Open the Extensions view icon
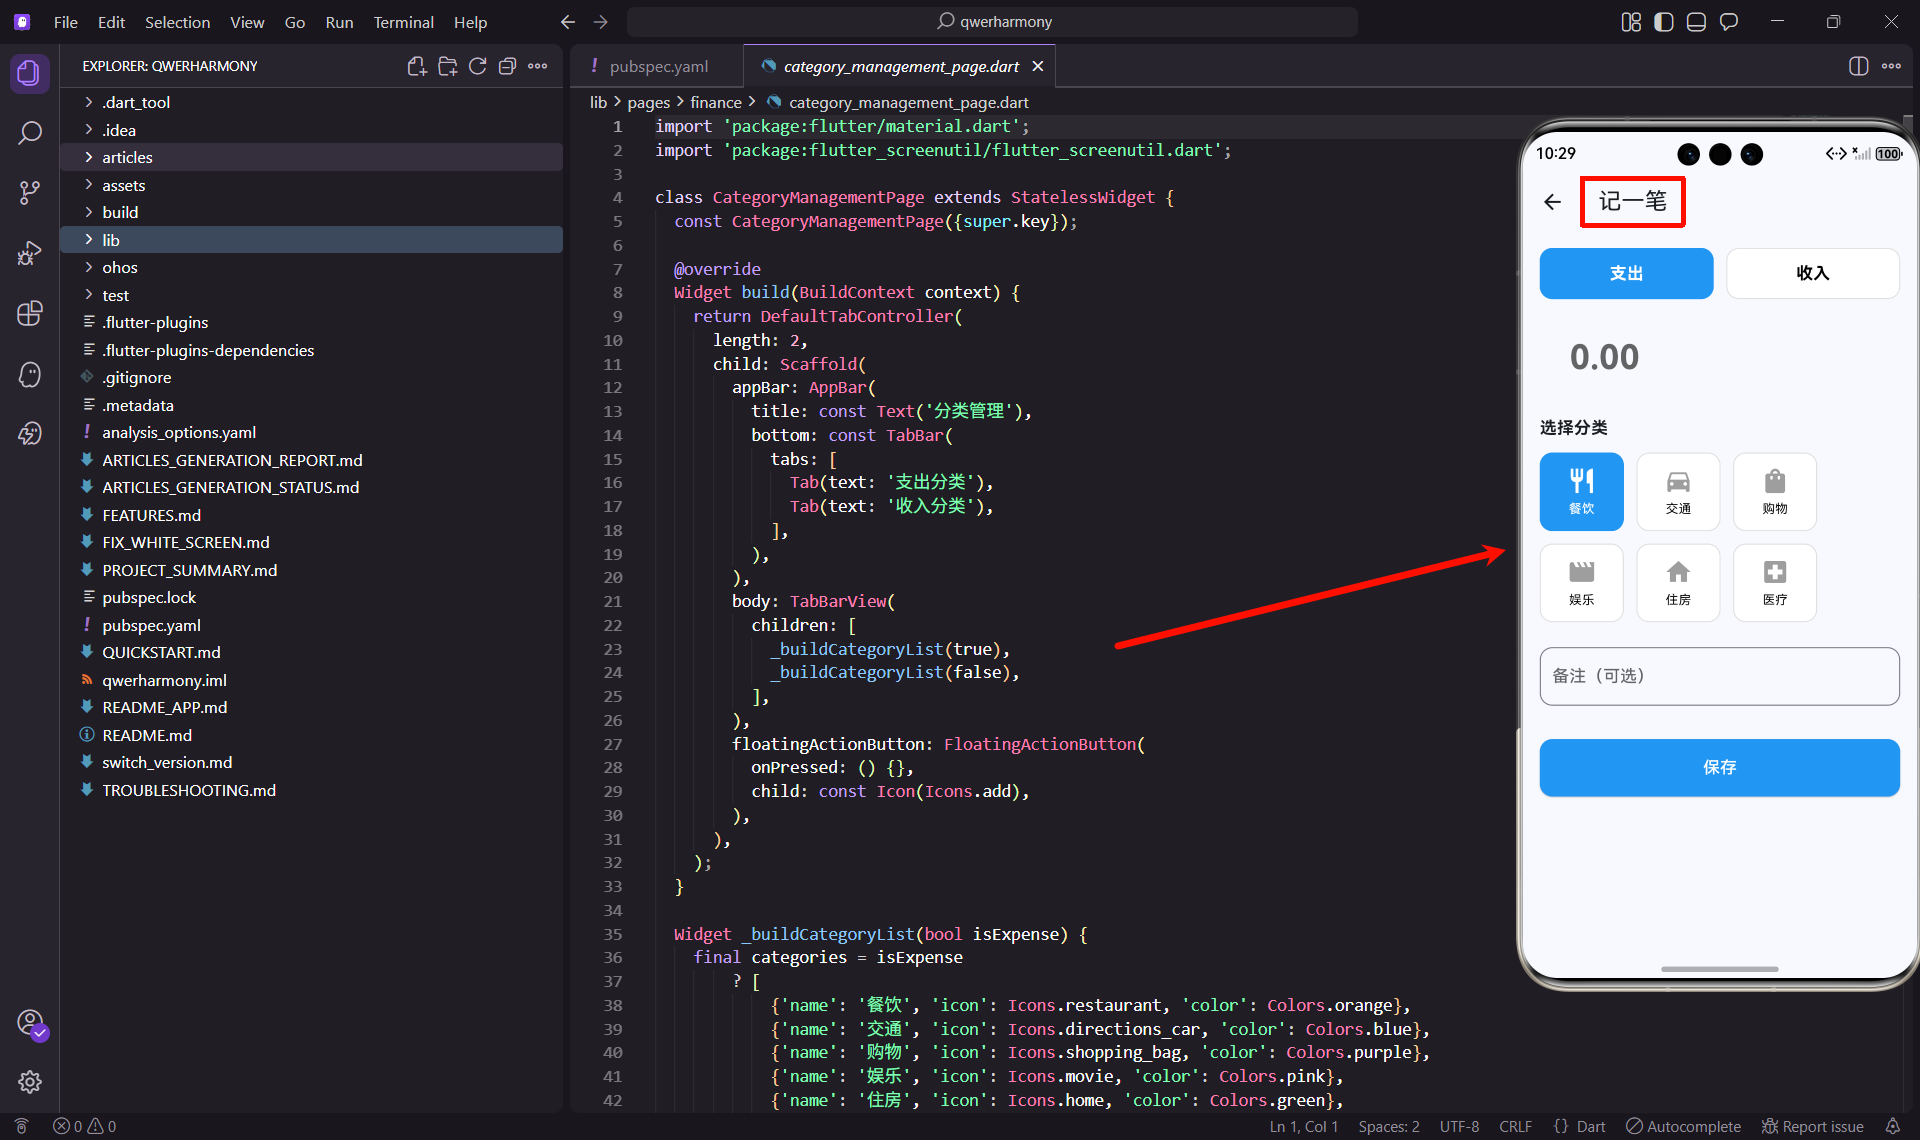Screen dimensions: 1920x1140 [30, 314]
